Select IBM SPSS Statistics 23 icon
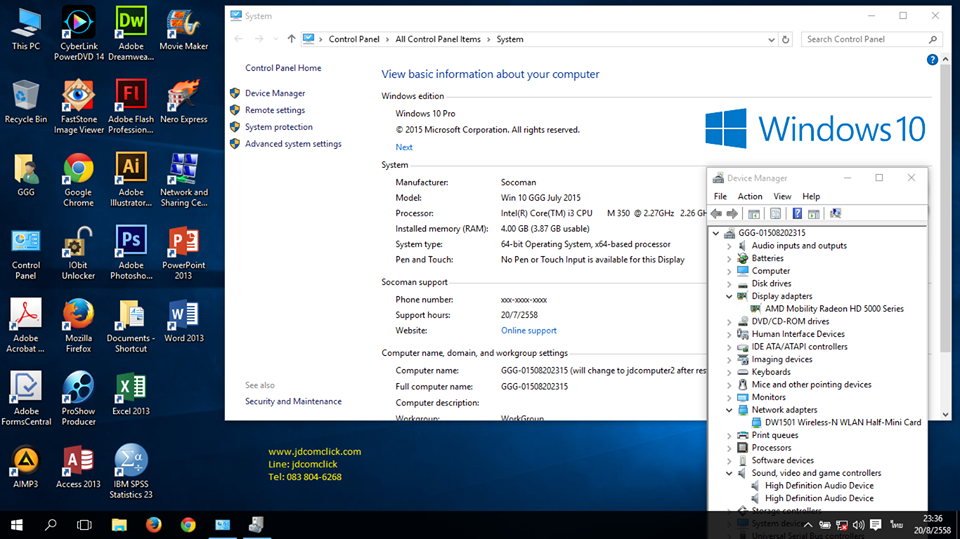This screenshot has width=960, height=539. [131, 471]
